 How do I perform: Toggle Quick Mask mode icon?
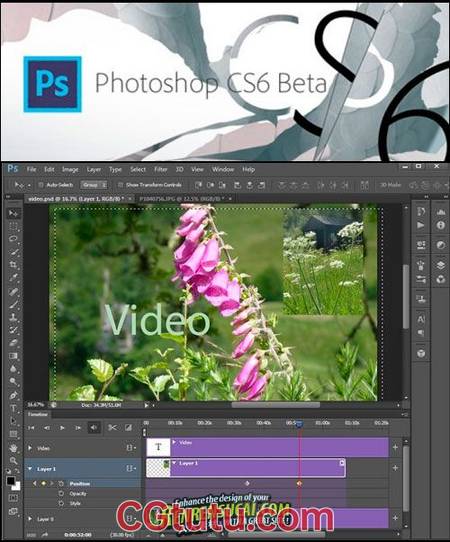point(13,498)
